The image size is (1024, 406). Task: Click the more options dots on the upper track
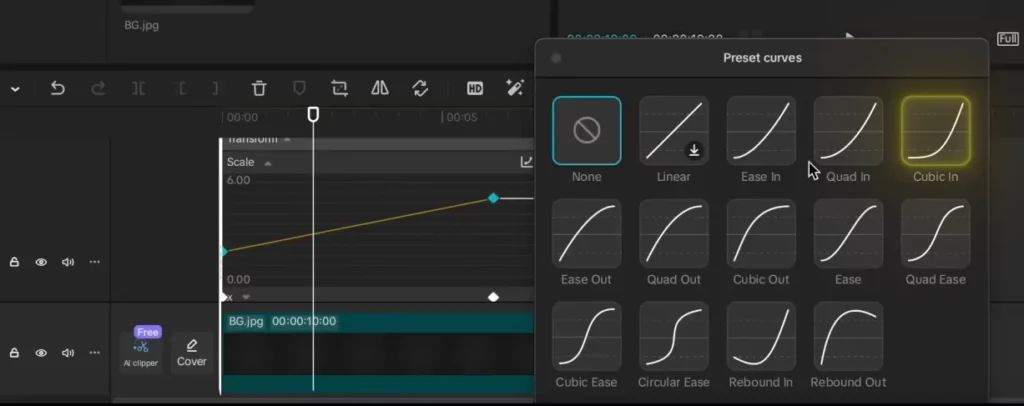click(95, 262)
